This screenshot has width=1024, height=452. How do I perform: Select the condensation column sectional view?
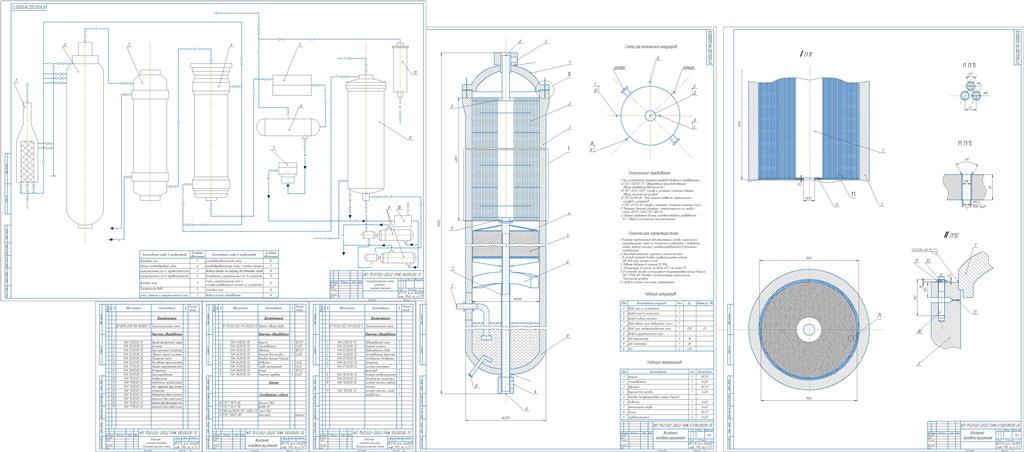pos(504,222)
